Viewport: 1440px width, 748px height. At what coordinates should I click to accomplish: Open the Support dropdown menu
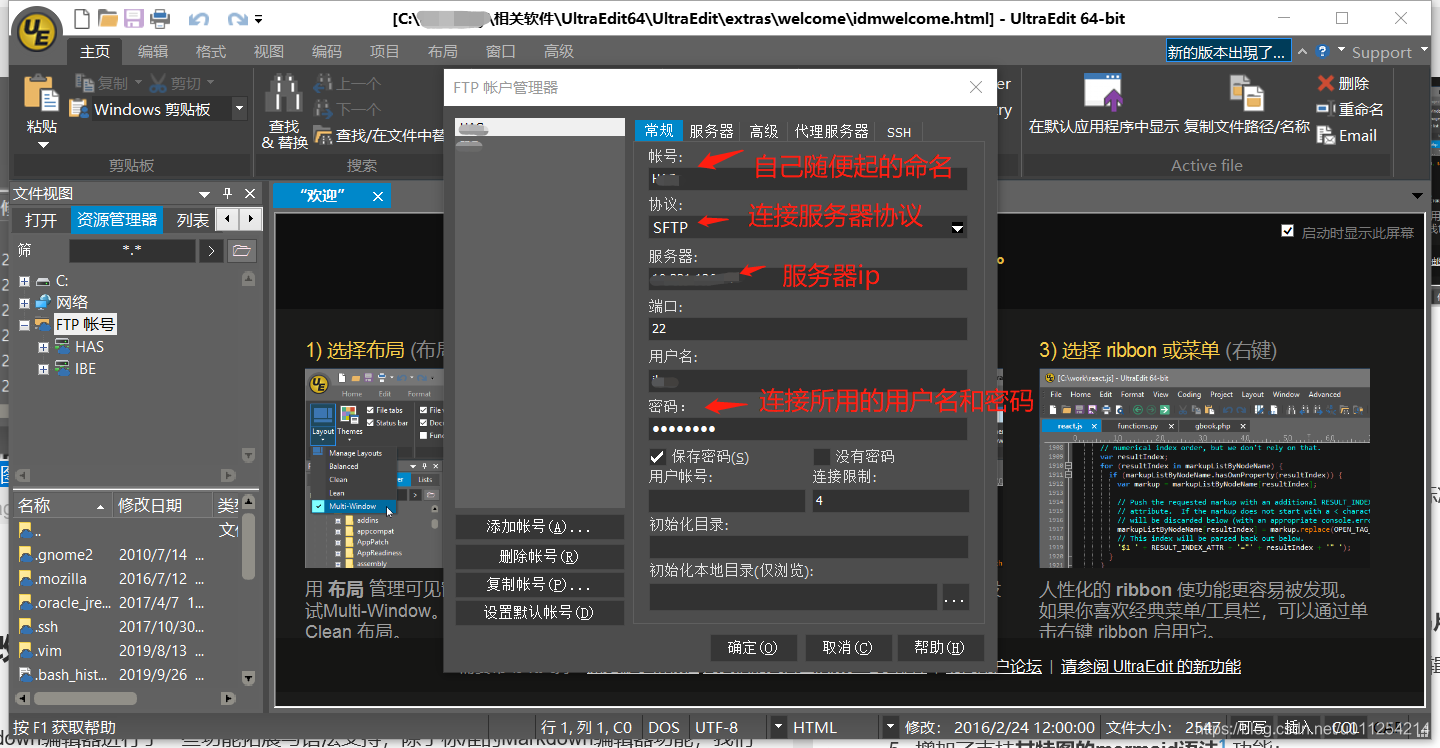(1389, 52)
